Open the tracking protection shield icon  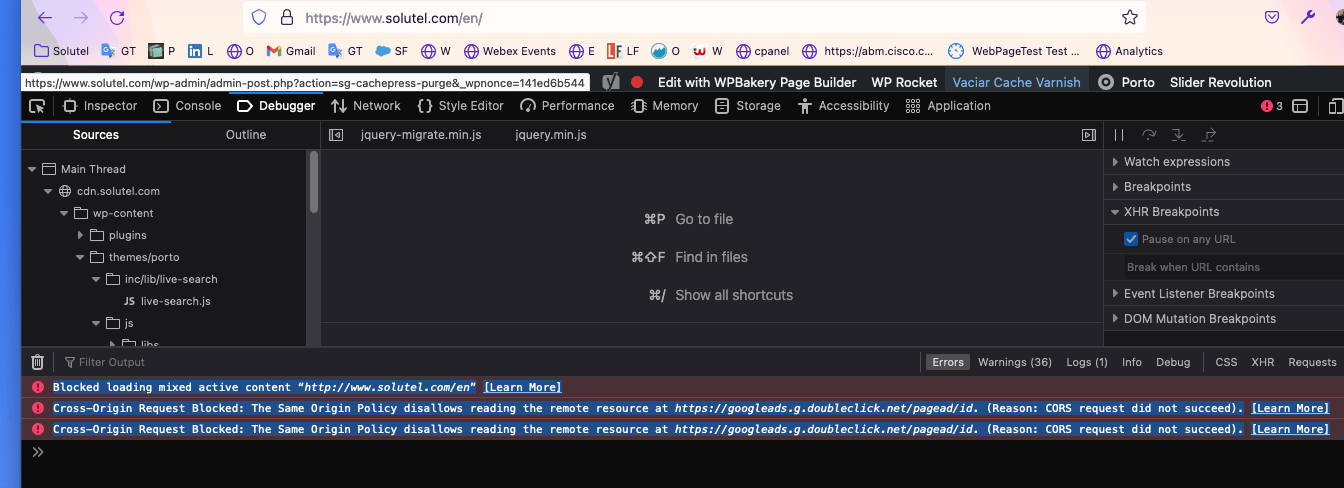tap(259, 17)
